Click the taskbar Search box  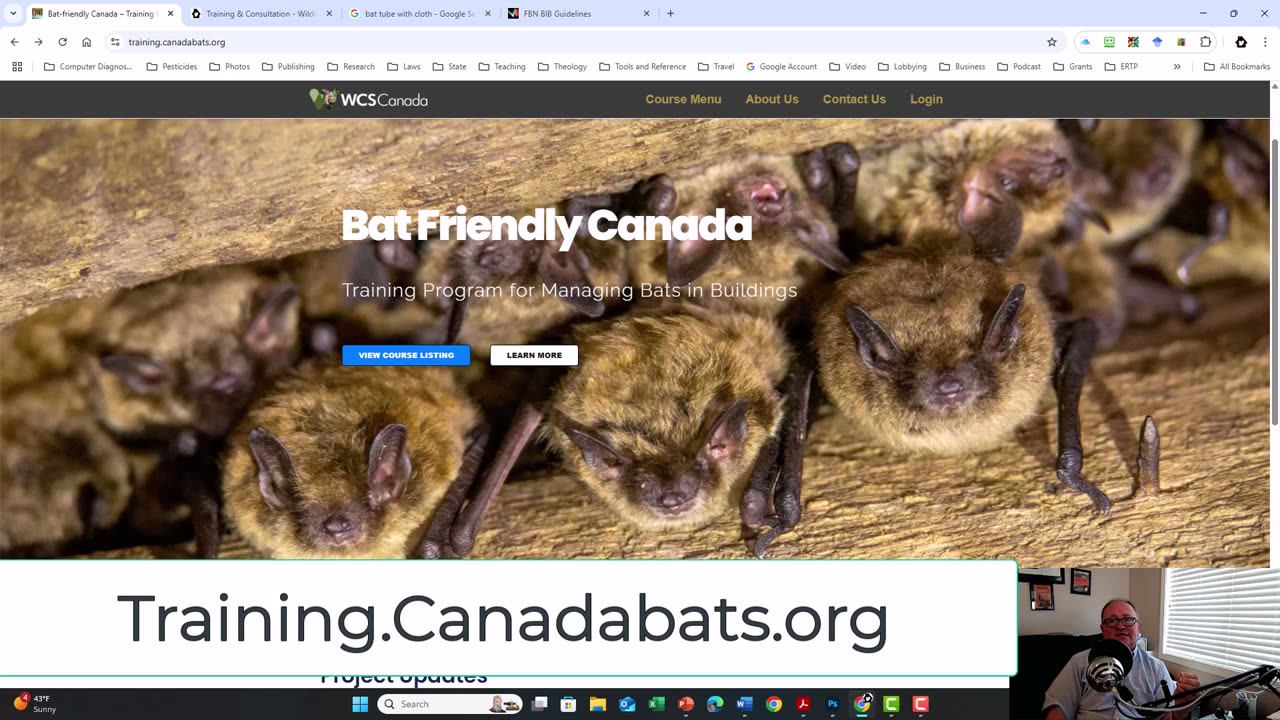[x=450, y=704]
